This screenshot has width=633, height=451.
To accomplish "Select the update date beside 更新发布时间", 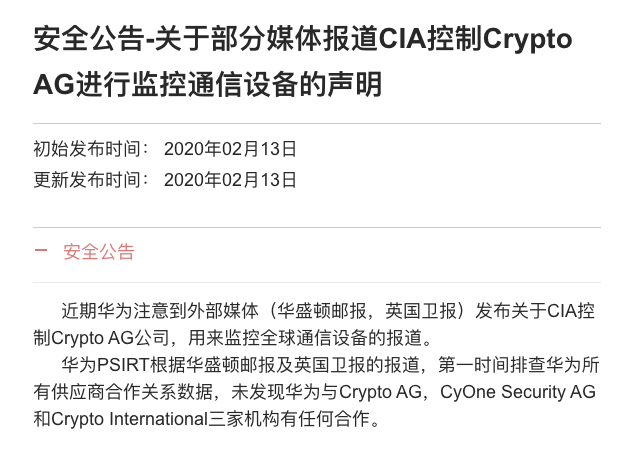I will point(230,179).
